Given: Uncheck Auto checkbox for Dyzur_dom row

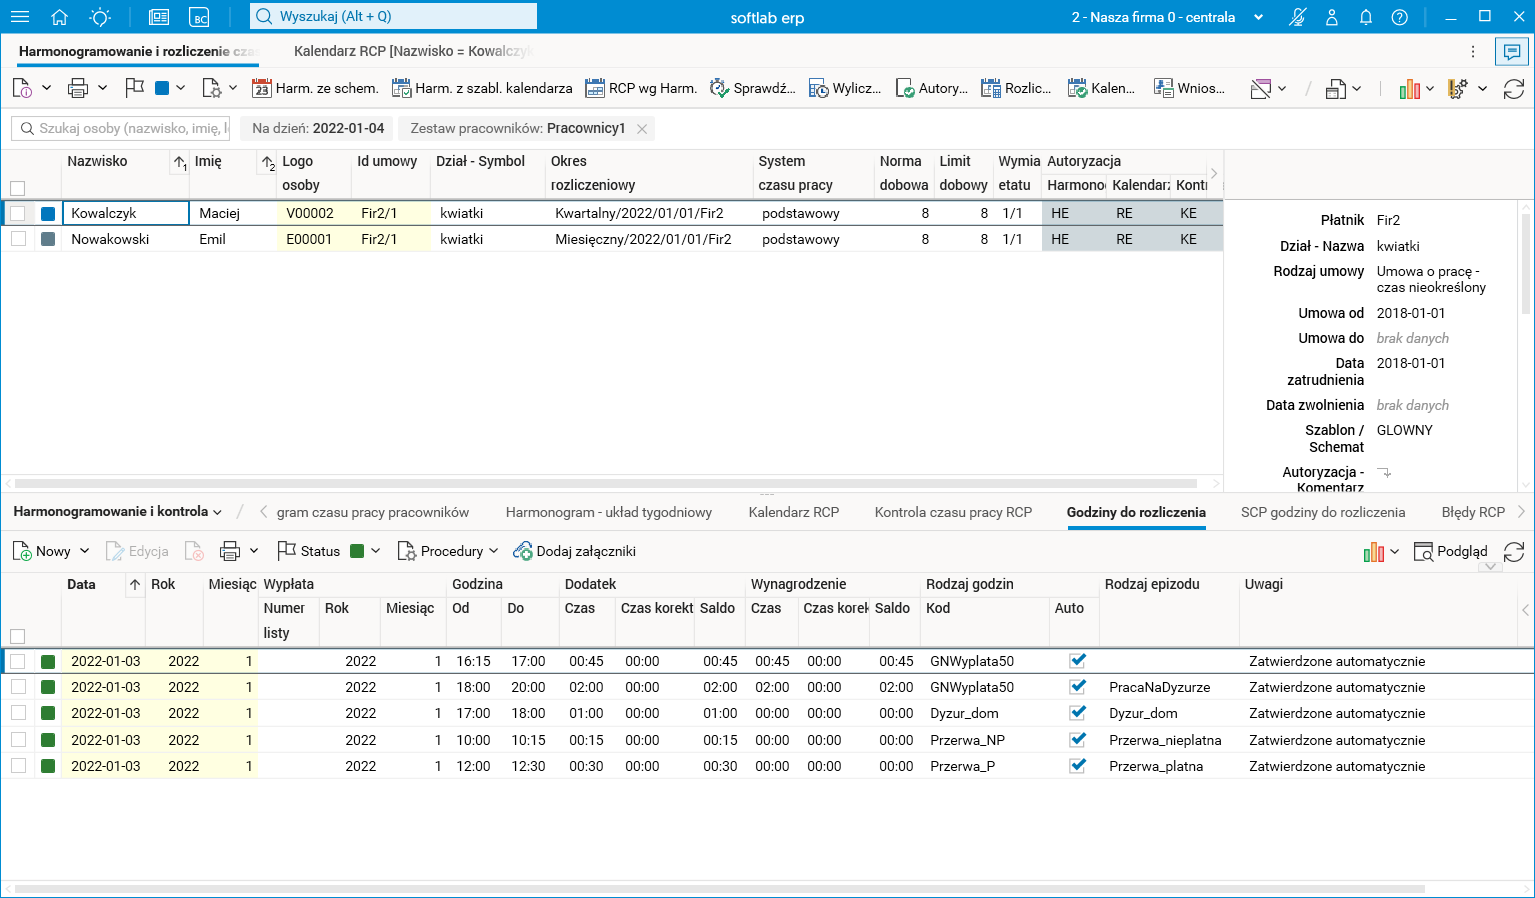Looking at the screenshot, I should (1077, 713).
